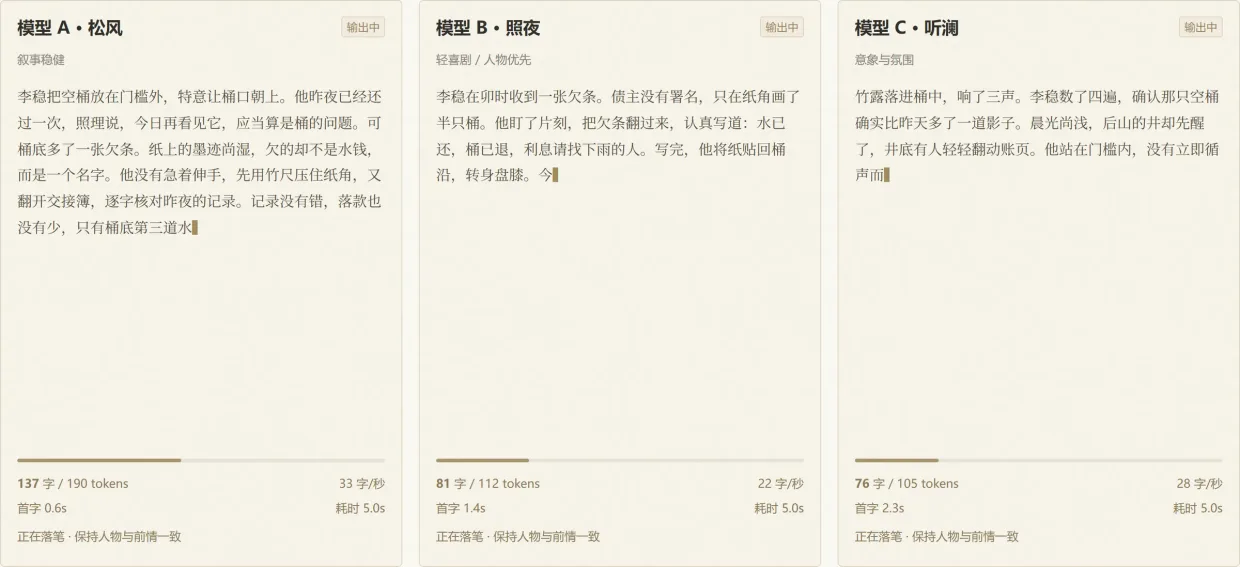
Task: Click the 正在落笔 status line in 松风 card
Action: click(x=99, y=537)
